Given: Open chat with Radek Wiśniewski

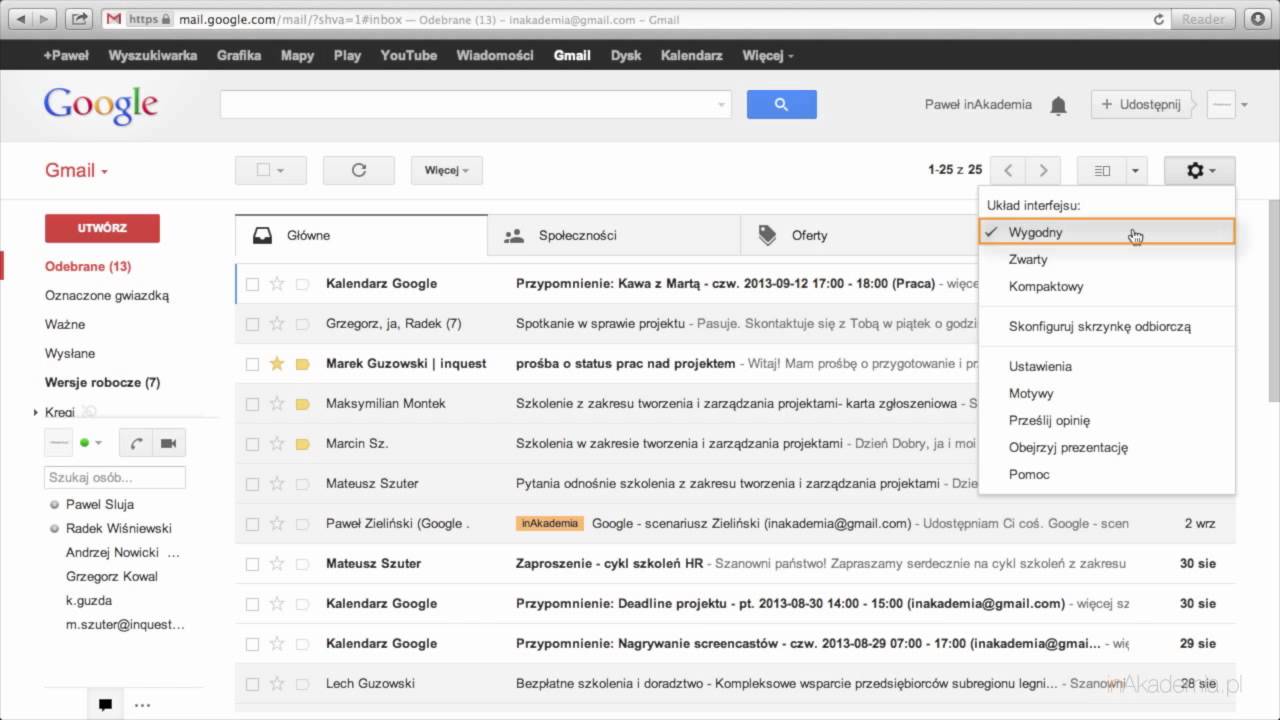Looking at the screenshot, I should point(118,528).
